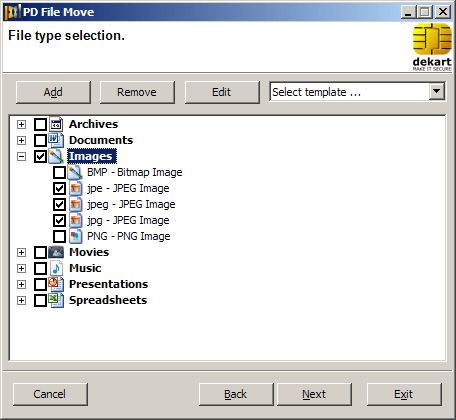The width and height of the screenshot is (456, 420).
Task: Open the Select template dropdown arrow
Action: pos(437,91)
